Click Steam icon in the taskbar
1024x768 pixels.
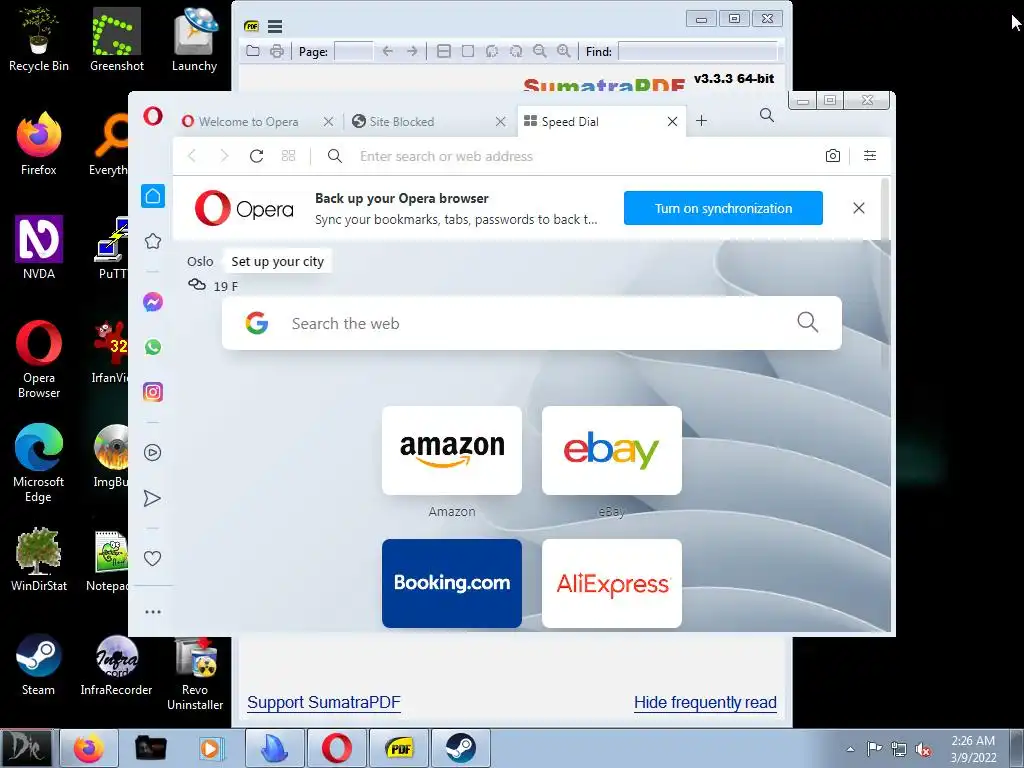[x=461, y=748]
